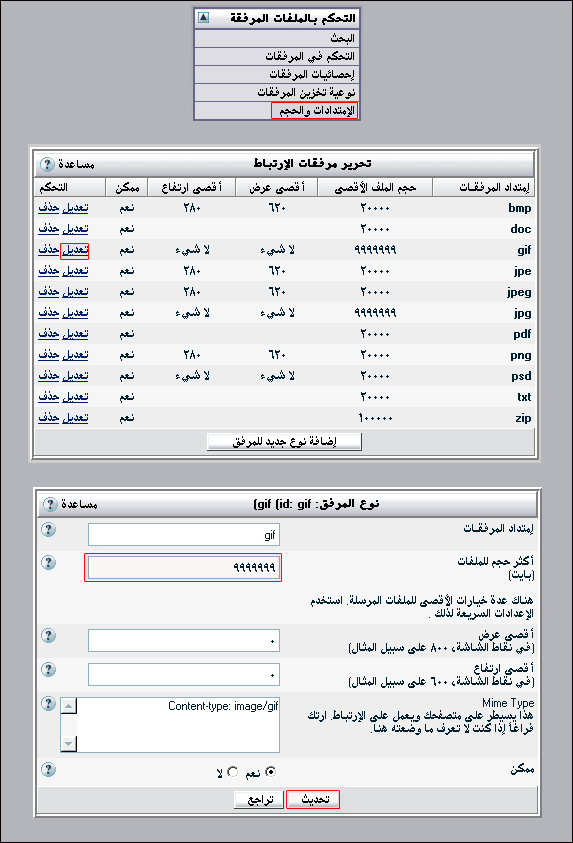Click تعديل link for zip row

coord(75,417)
